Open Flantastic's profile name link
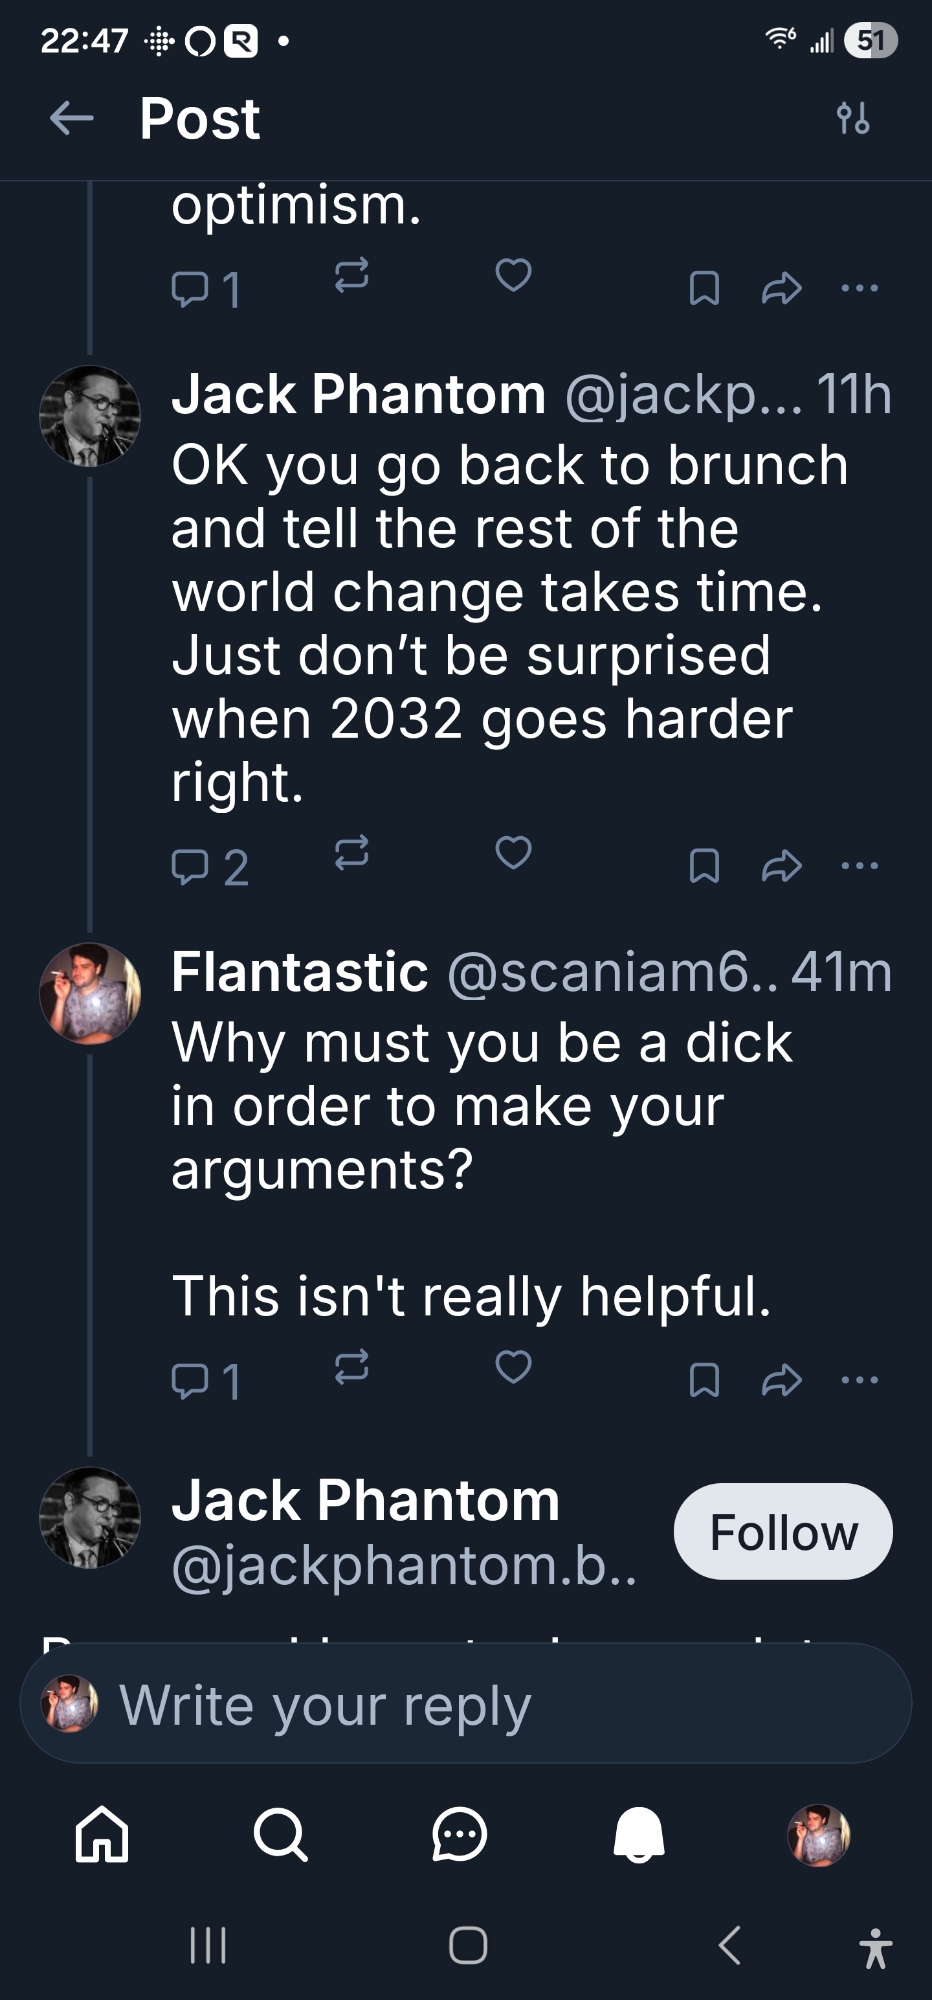The width and height of the screenshot is (932, 2000). (300, 972)
